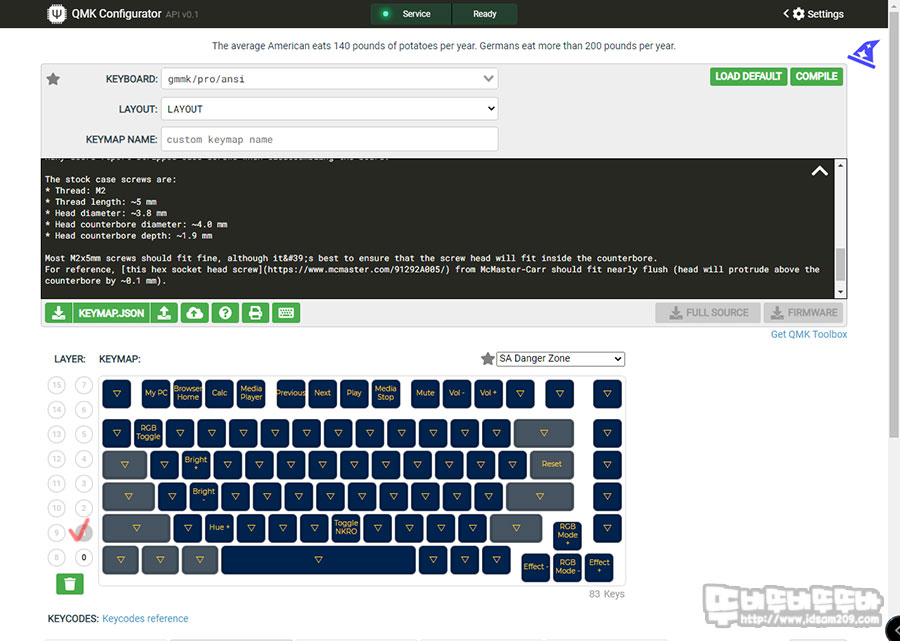Open the KEYBOARD gmmk/pro/ansi dropdown

[329, 79]
